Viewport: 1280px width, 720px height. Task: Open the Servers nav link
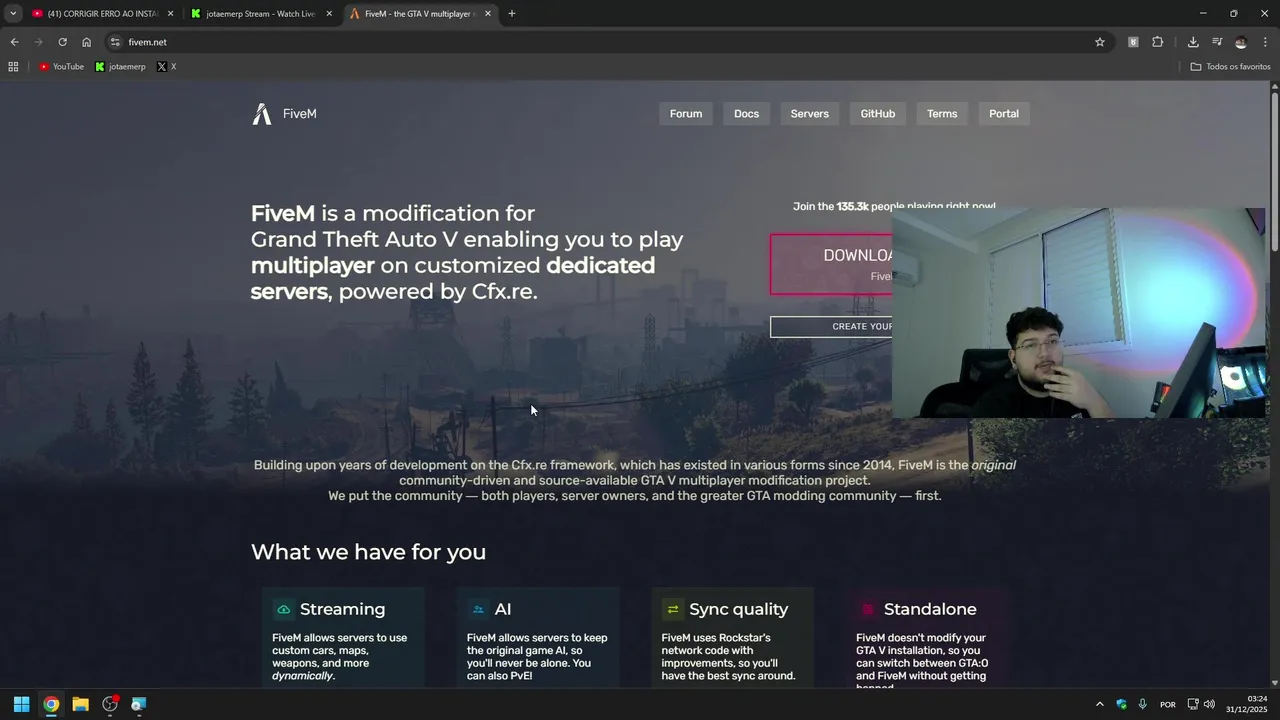coord(810,114)
